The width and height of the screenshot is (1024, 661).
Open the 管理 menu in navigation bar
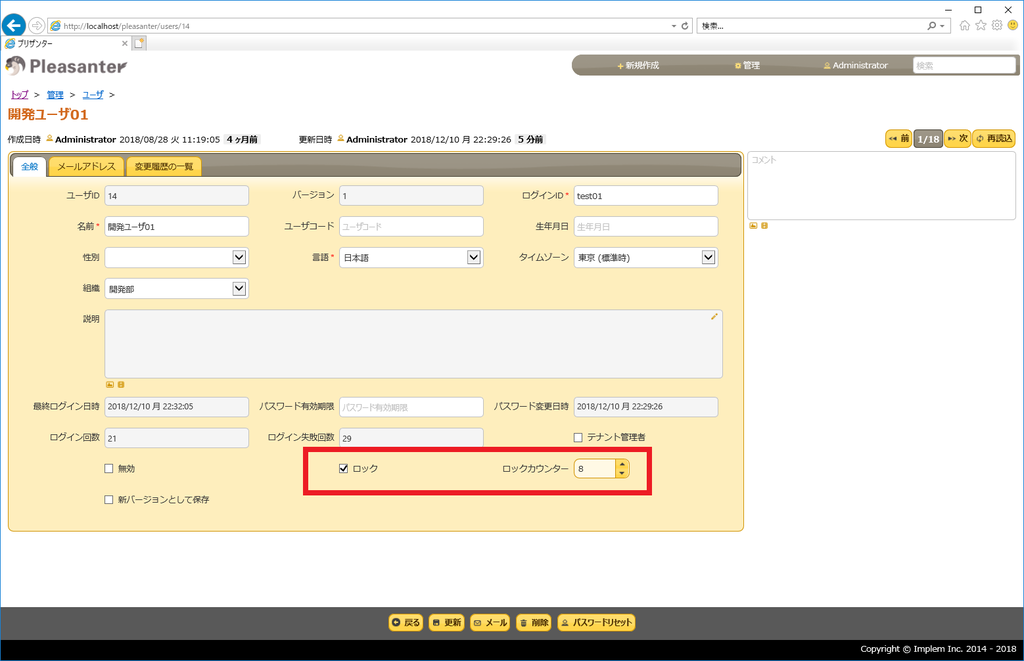pos(747,65)
